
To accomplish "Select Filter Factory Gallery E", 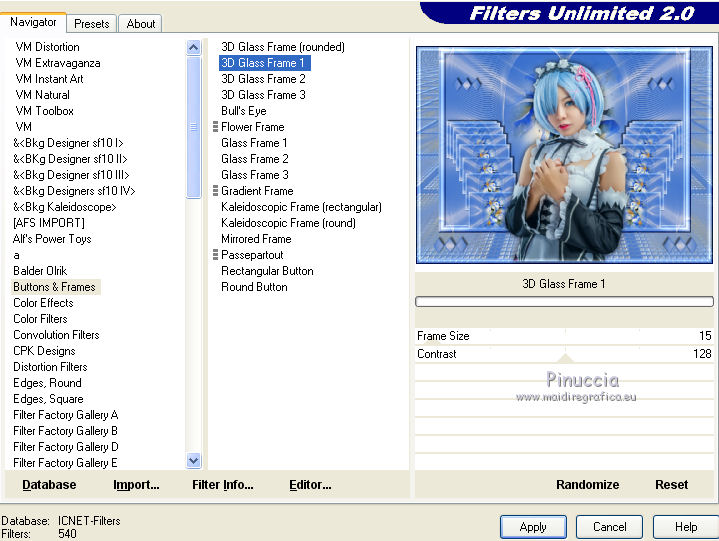I will [65, 463].
